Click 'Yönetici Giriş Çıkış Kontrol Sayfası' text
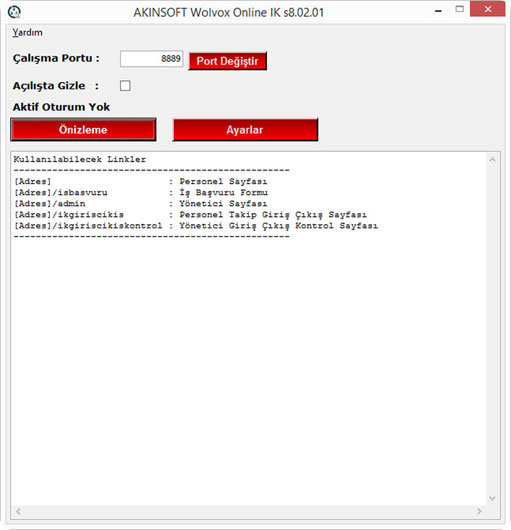Screen dimensions: 511x530 pyautogui.click(x=278, y=226)
